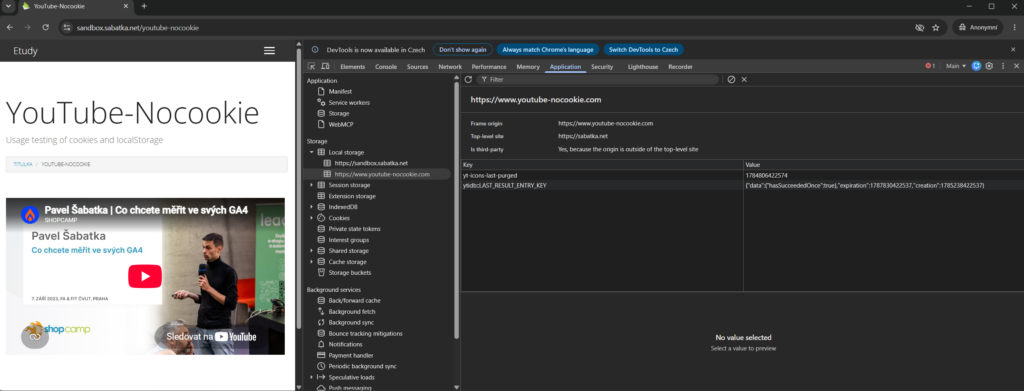Open the DevTools AI assistance icon
This screenshot has width=1024, height=391.
tap(976, 66)
